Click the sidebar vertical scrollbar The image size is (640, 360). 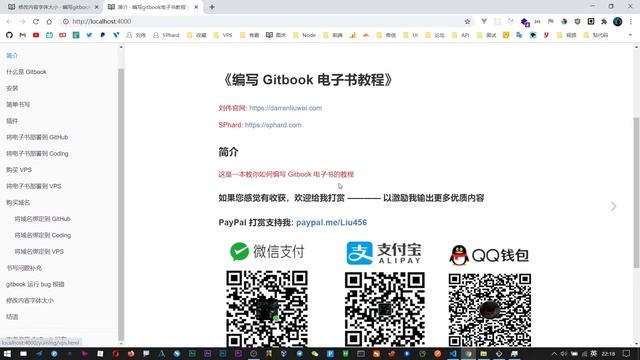(121, 204)
